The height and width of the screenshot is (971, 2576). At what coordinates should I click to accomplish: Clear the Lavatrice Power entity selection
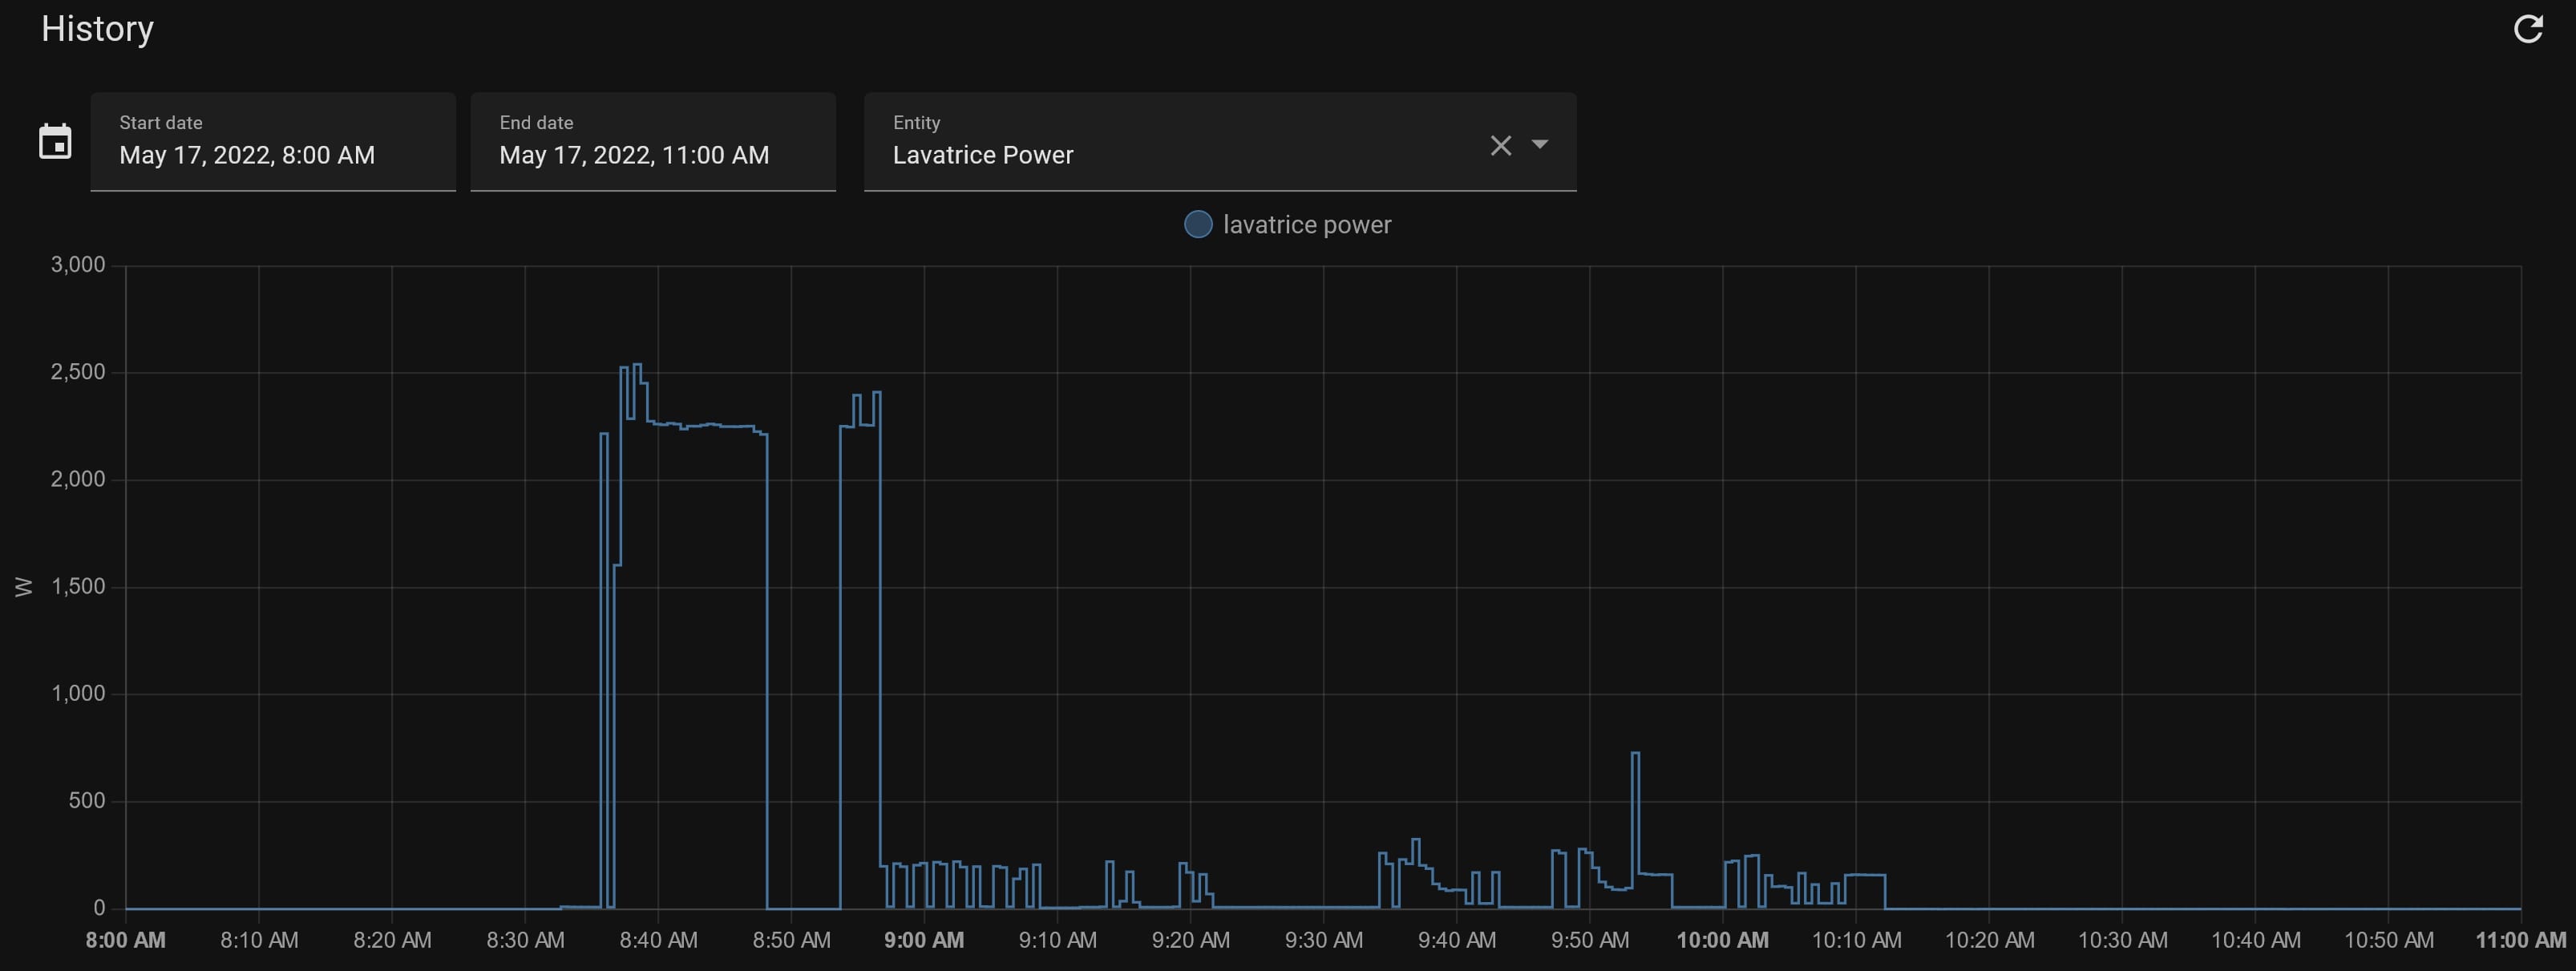[x=1500, y=146]
